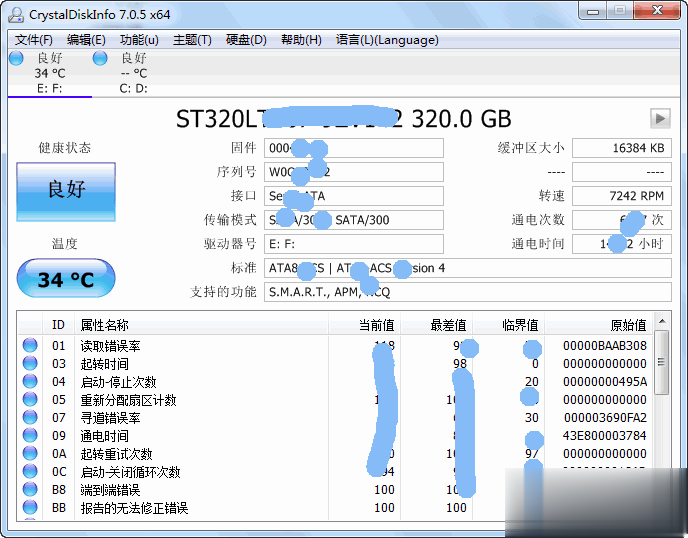The height and width of the screenshot is (538, 688).
Task: Select the 报告的无法修正错误 attribute name
Action: pyautogui.click(x=134, y=508)
